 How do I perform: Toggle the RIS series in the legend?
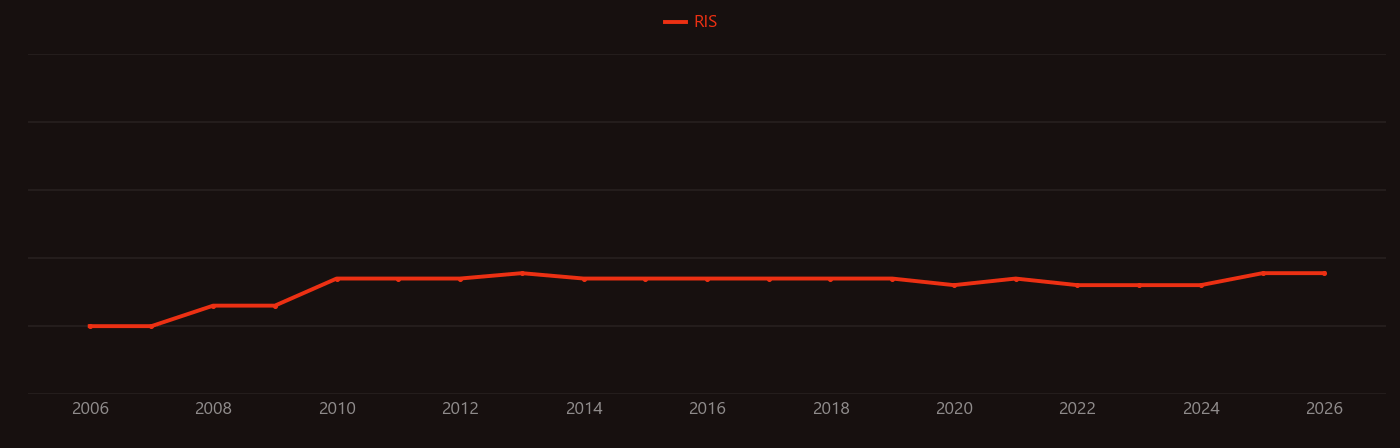[691, 22]
